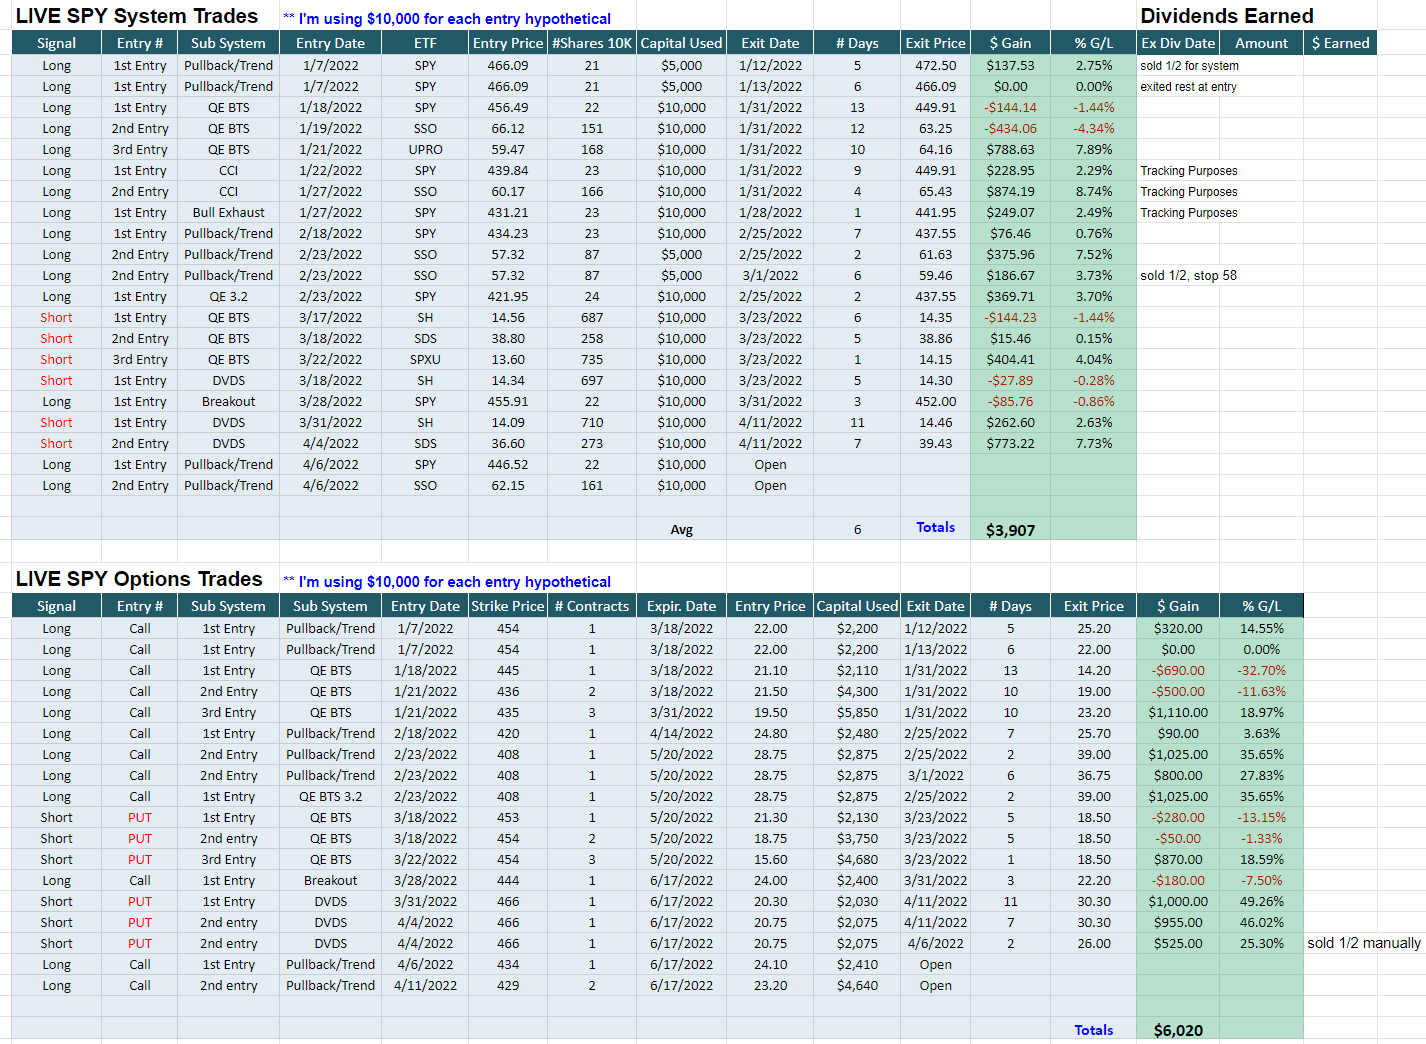Select the $10,000 hypothetical note above system trades
This screenshot has width=1426, height=1044.
pyautogui.click(x=447, y=19)
